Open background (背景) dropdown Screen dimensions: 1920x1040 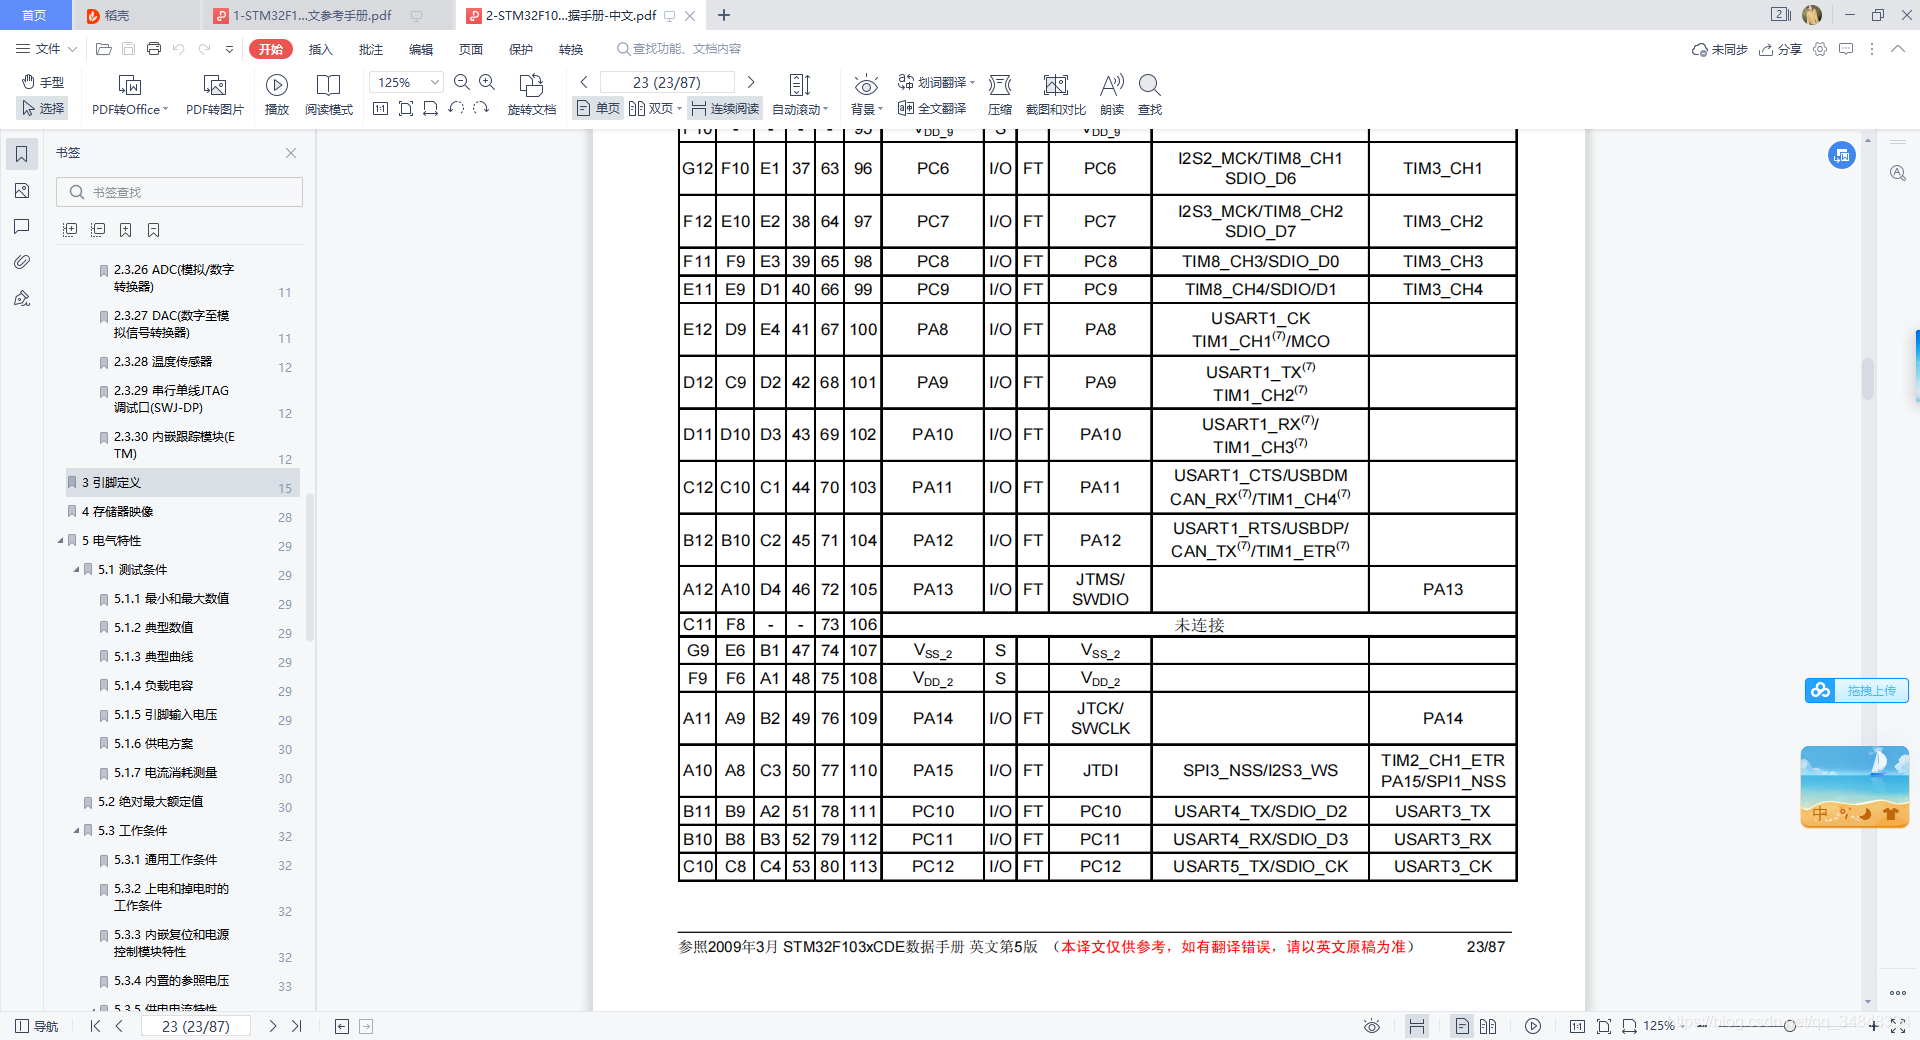click(x=866, y=96)
